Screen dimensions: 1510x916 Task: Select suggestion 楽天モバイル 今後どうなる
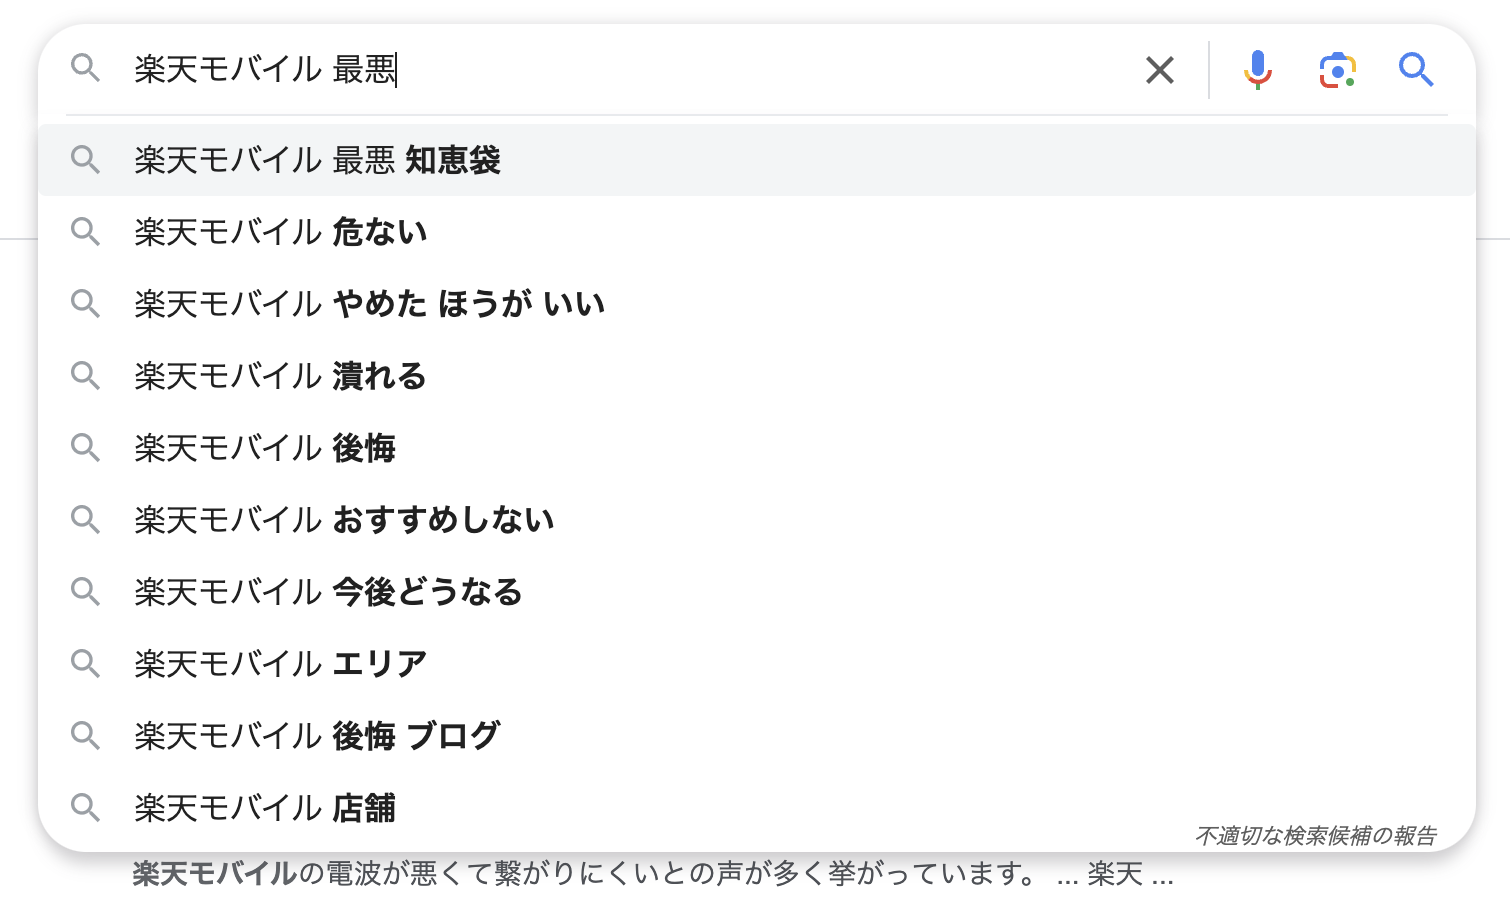tap(757, 592)
